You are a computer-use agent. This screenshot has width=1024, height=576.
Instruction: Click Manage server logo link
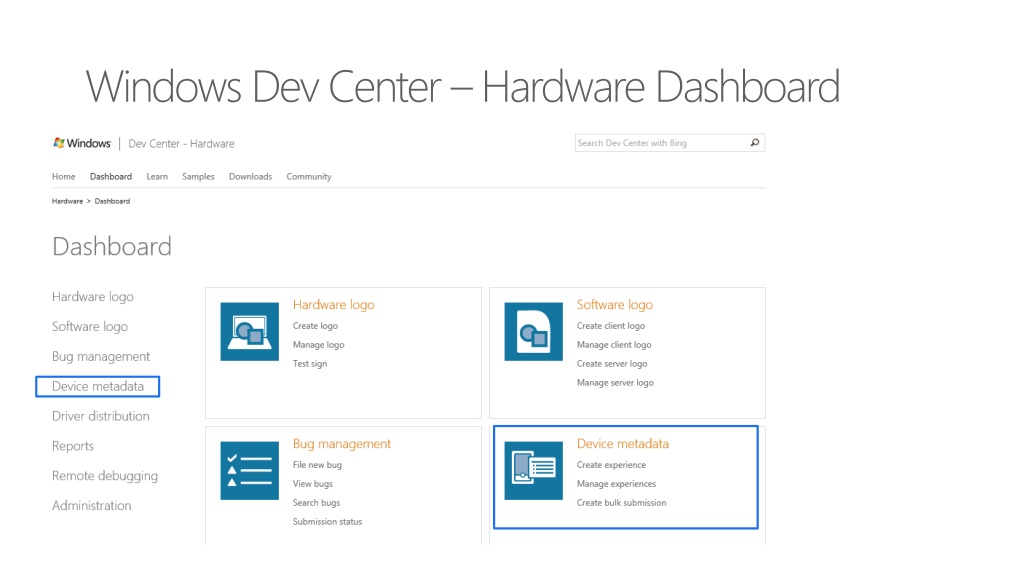[615, 382]
